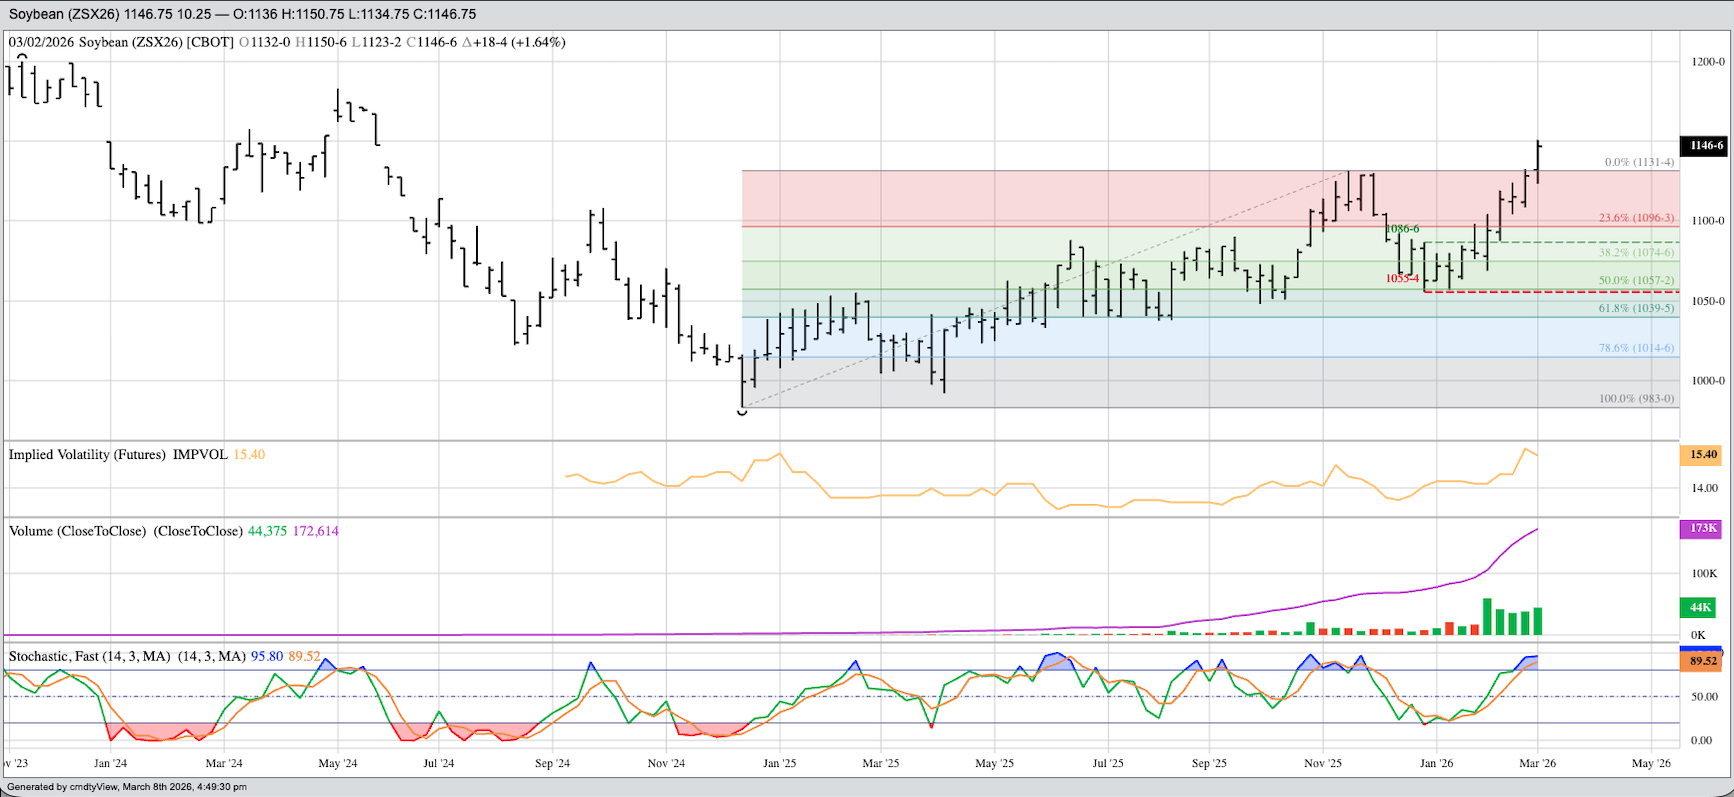This screenshot has width=1734, height=797.
Task: Click the purple 173K volume badge
Action: pos(1703,528)
